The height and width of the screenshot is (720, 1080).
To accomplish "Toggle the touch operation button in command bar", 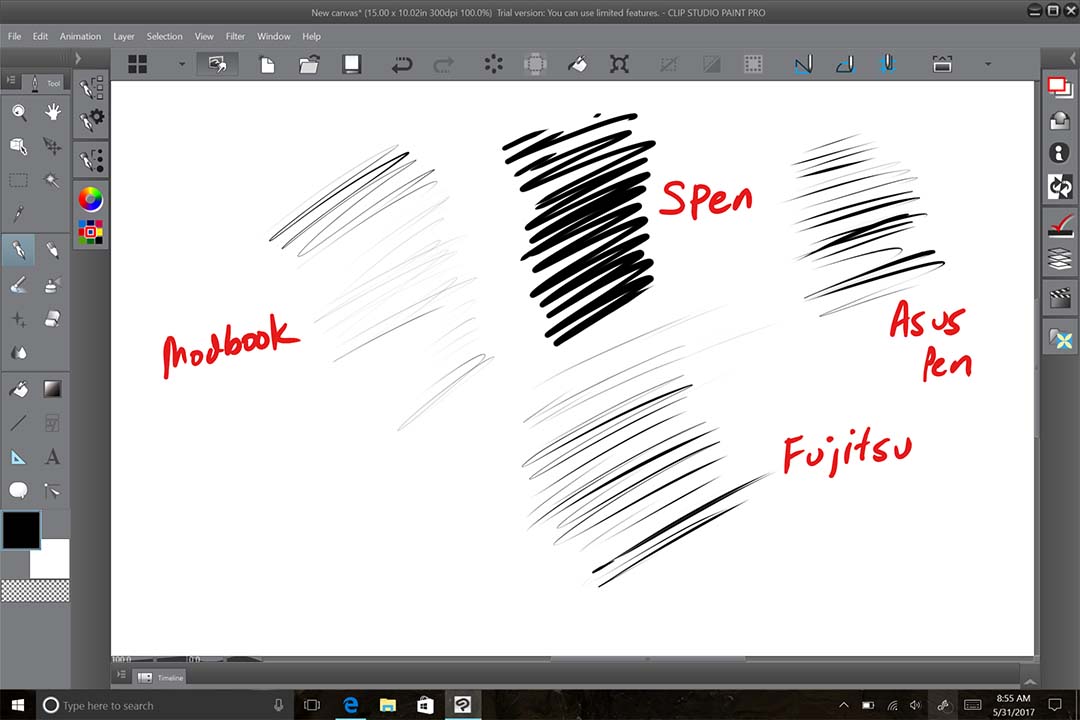I will click(217, 64).
